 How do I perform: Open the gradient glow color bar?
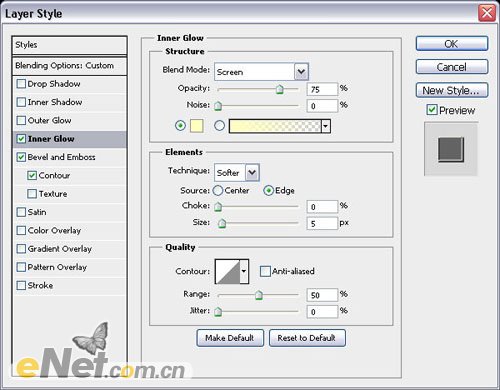(x=275, y=126)
